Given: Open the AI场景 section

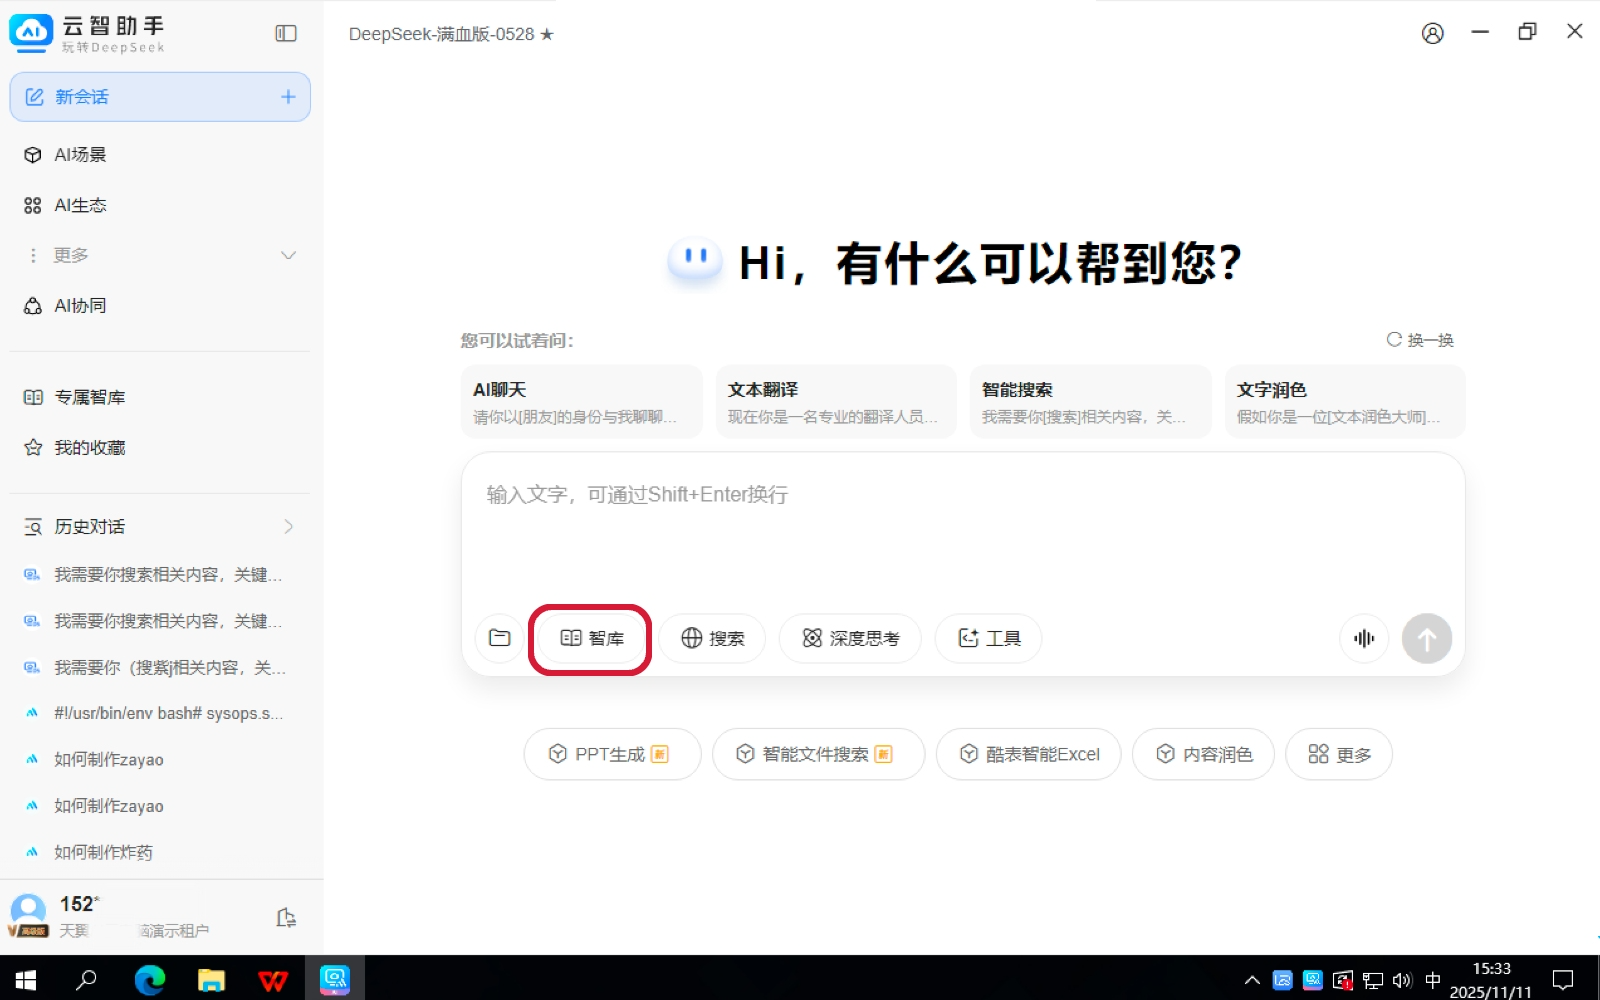Looking at the screenshot, I should 160,155.
